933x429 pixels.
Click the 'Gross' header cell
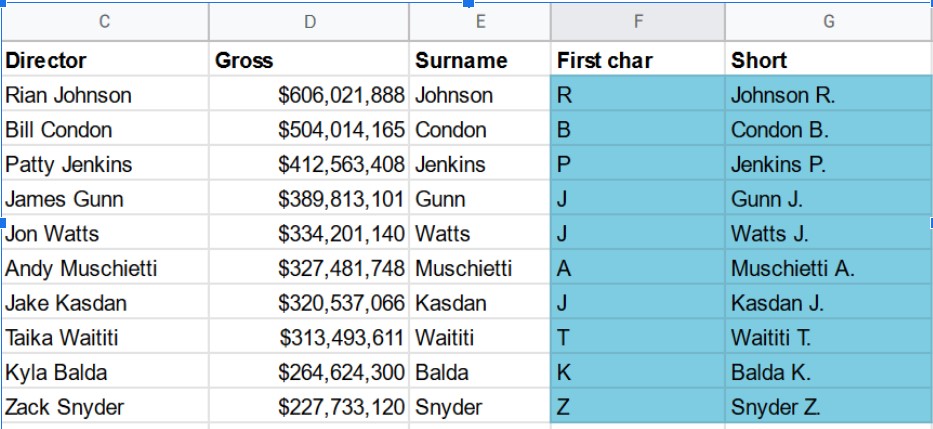309,60
